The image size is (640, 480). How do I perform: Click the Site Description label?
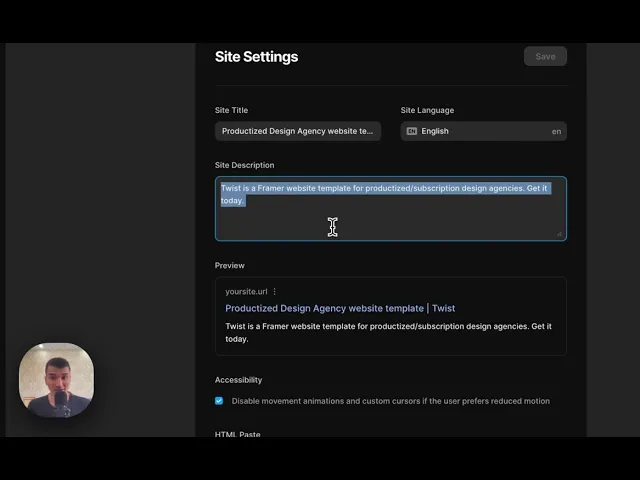pos(244,165)
